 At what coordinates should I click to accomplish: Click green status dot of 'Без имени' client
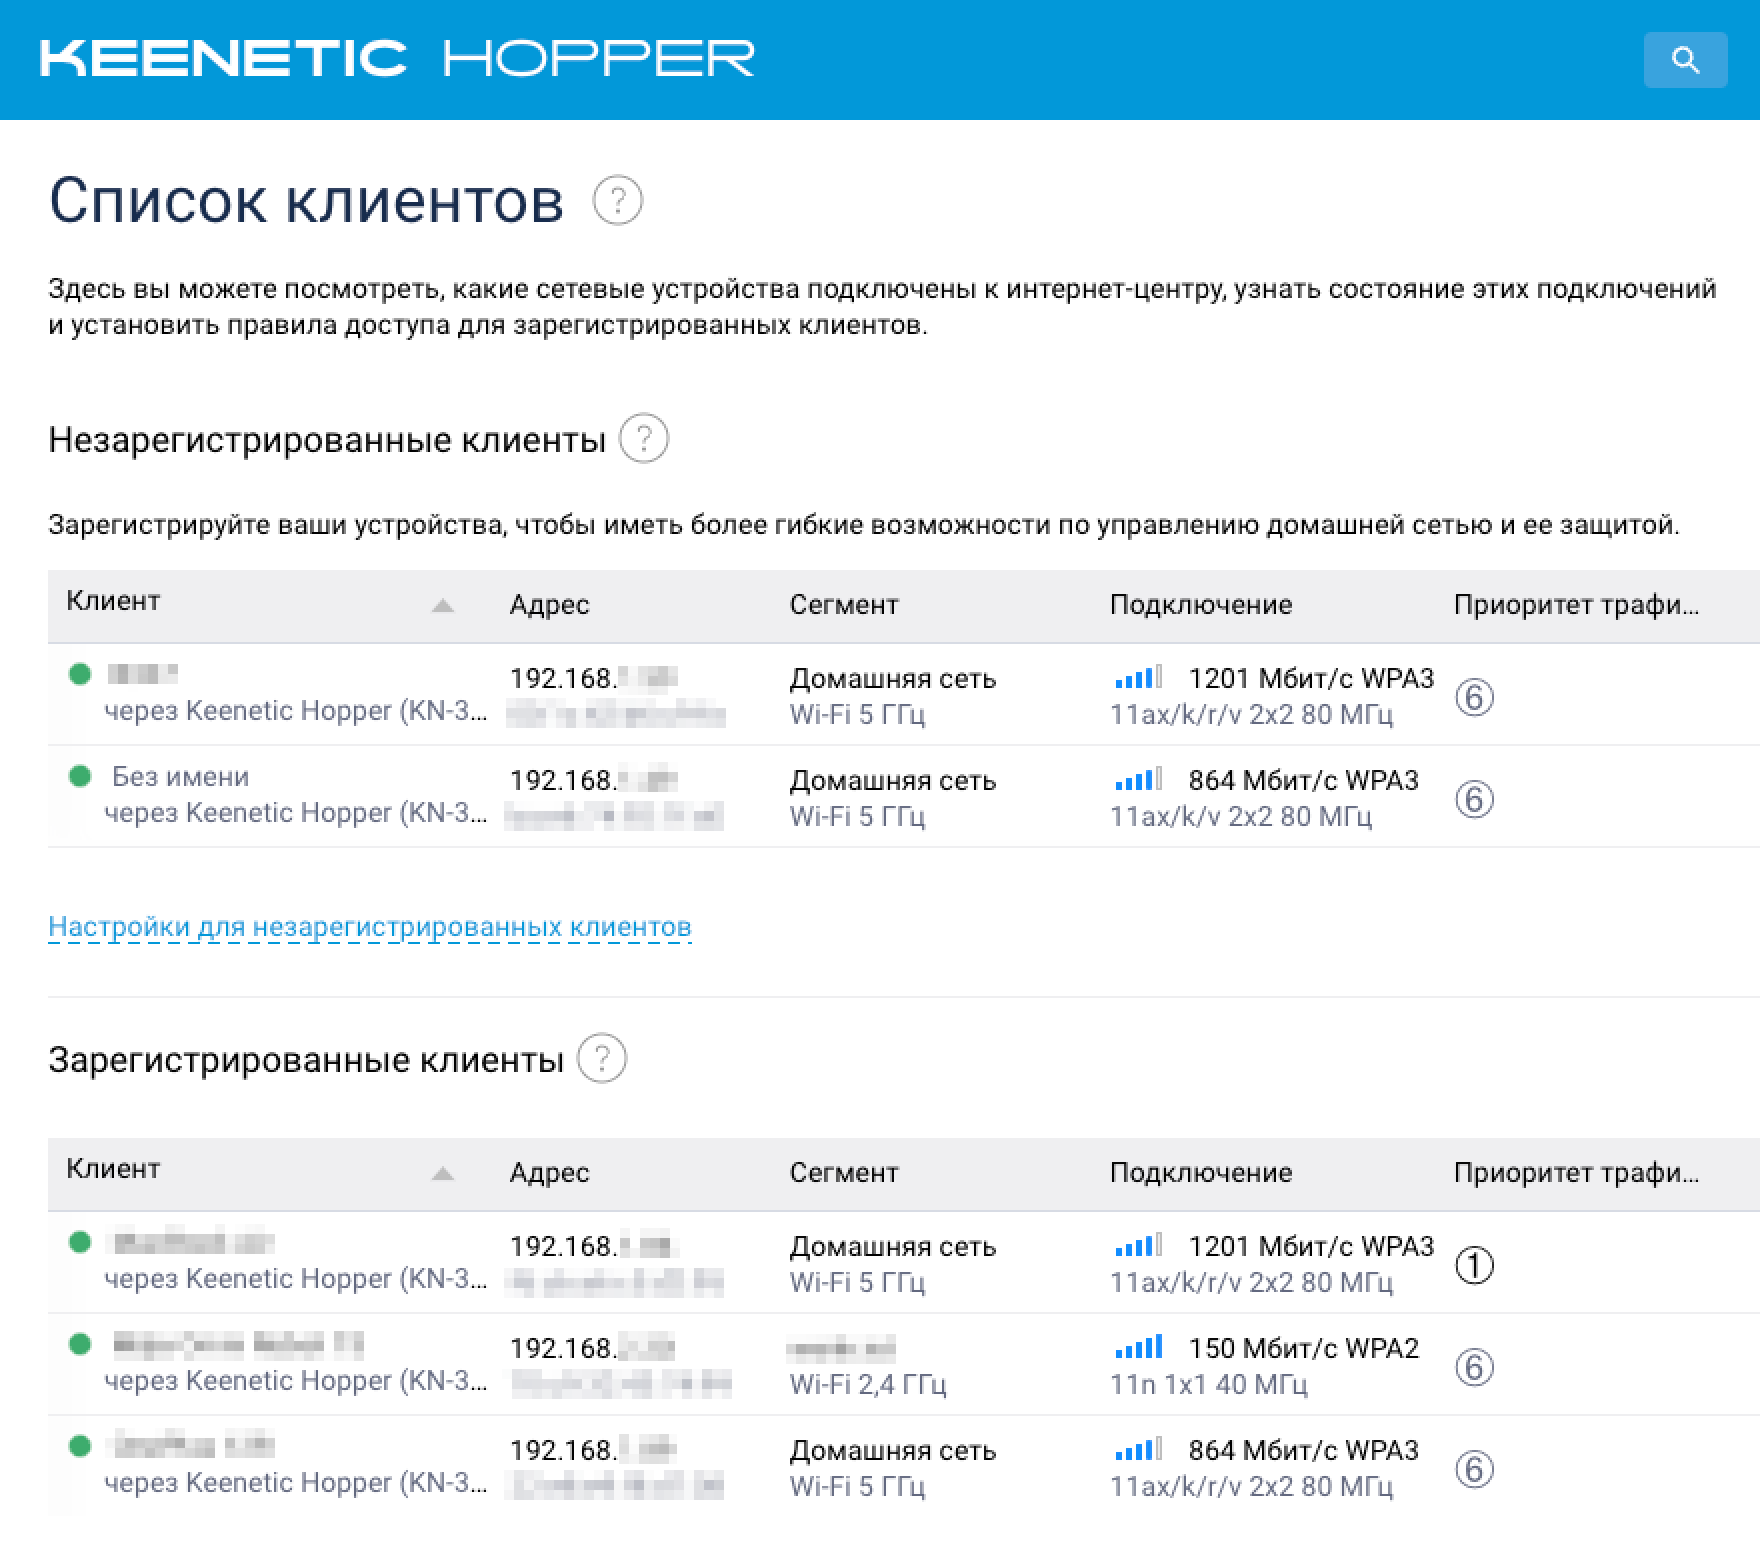pos(80,776)
